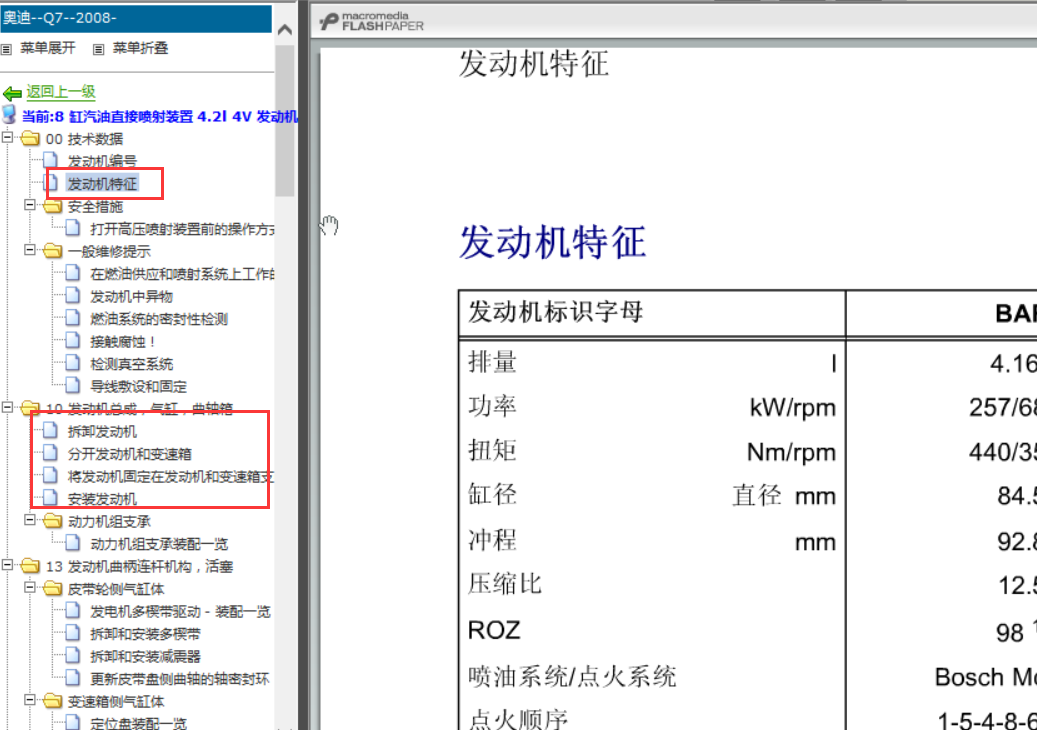Open the 发动机中异物 document
This screenshot has height=730, width=1037.
pyautogui.click(x=131, y=296)
